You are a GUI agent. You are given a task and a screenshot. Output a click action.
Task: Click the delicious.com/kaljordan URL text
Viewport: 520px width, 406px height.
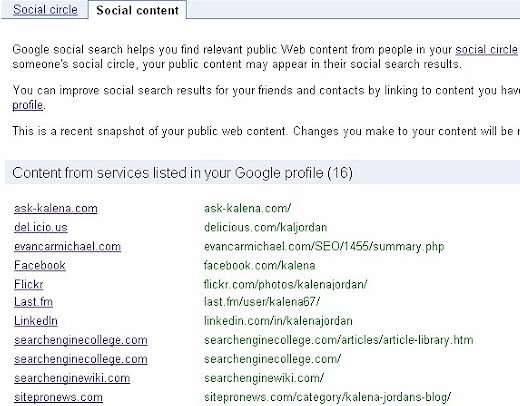click(x=265, y=227)
